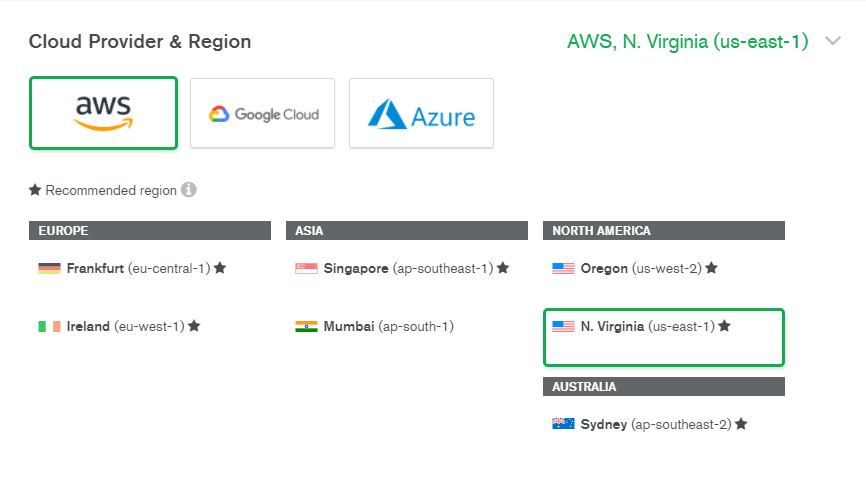Click the US flag beside Oregon
The width and height of the screenshot is (866, 481).
[x=564, y=268]
